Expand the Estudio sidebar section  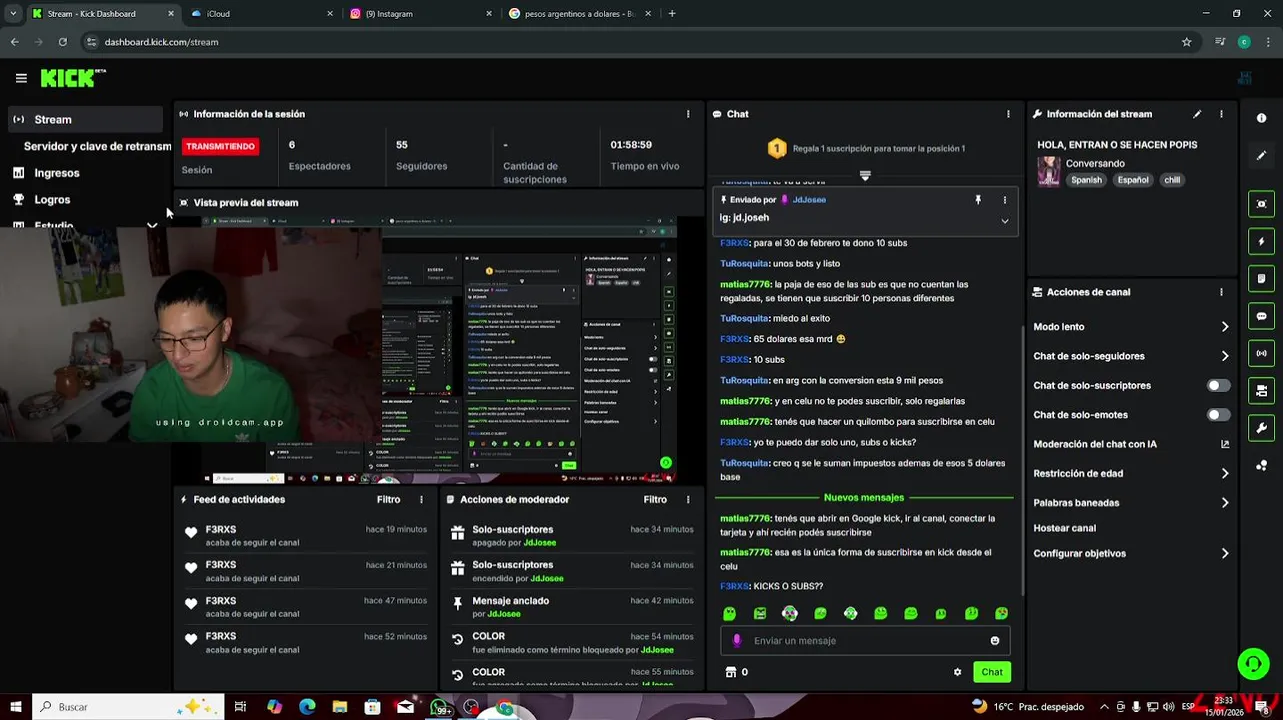152,226
